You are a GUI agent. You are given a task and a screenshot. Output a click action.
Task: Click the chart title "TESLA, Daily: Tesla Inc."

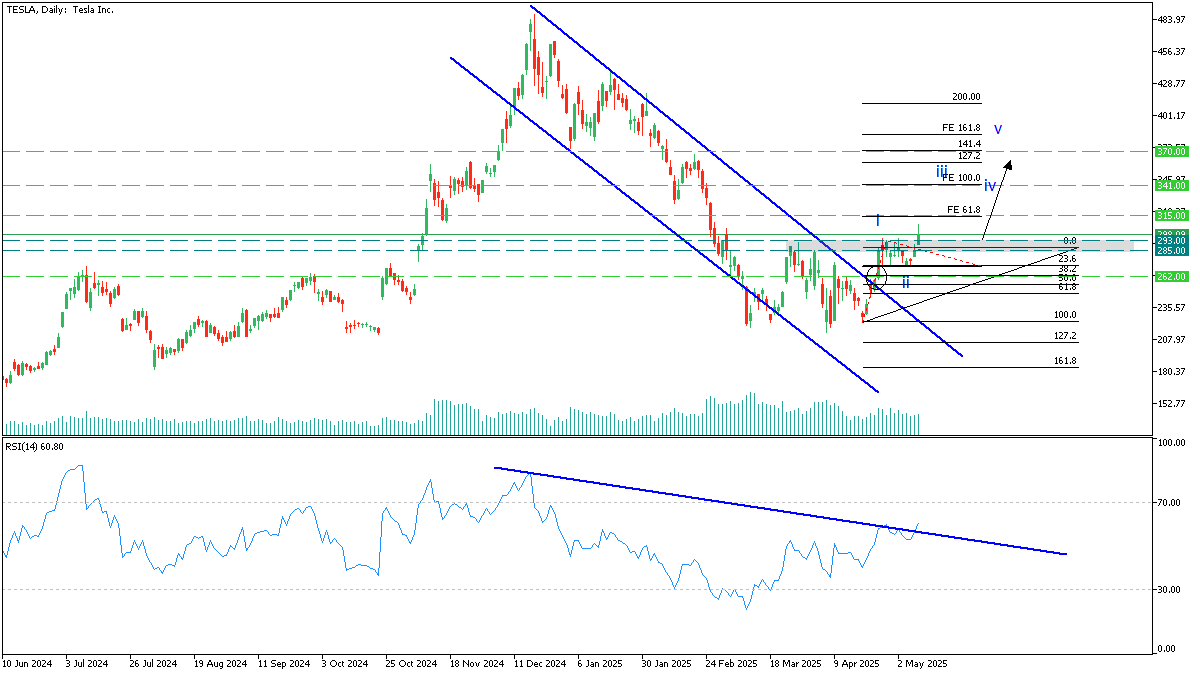(x=58, y=9)
